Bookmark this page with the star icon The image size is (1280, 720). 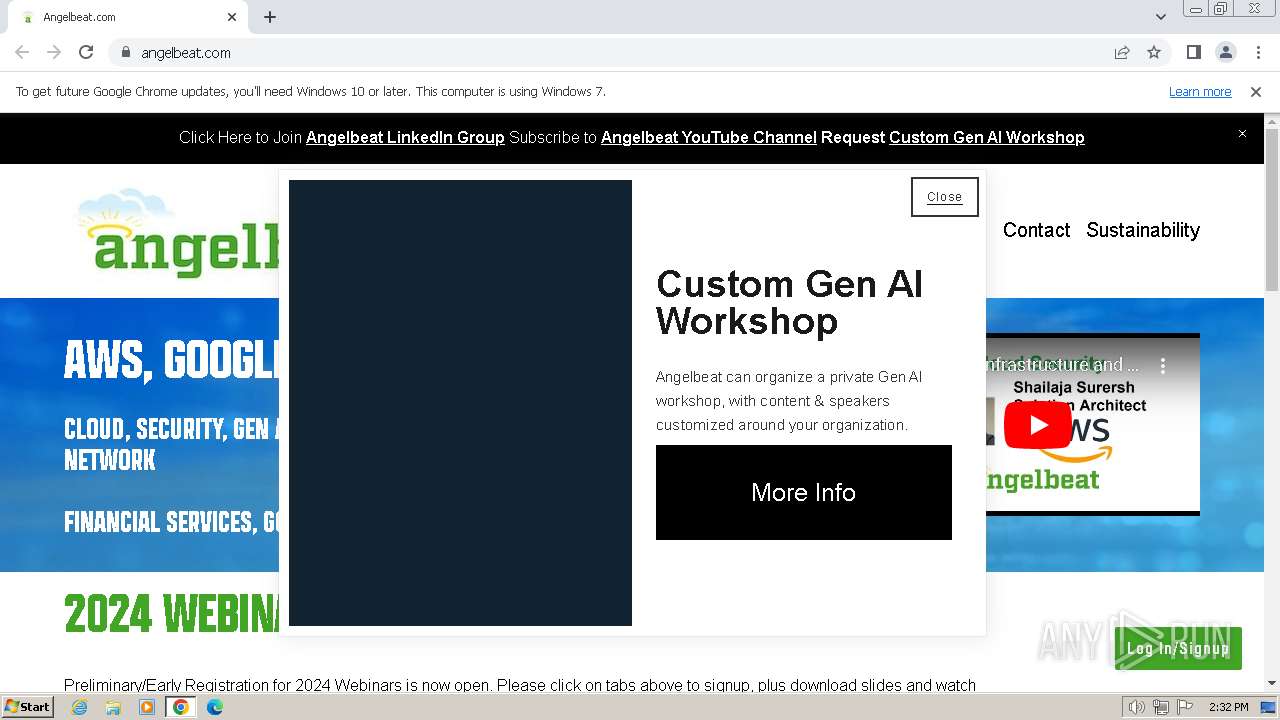coord(1154,52)
